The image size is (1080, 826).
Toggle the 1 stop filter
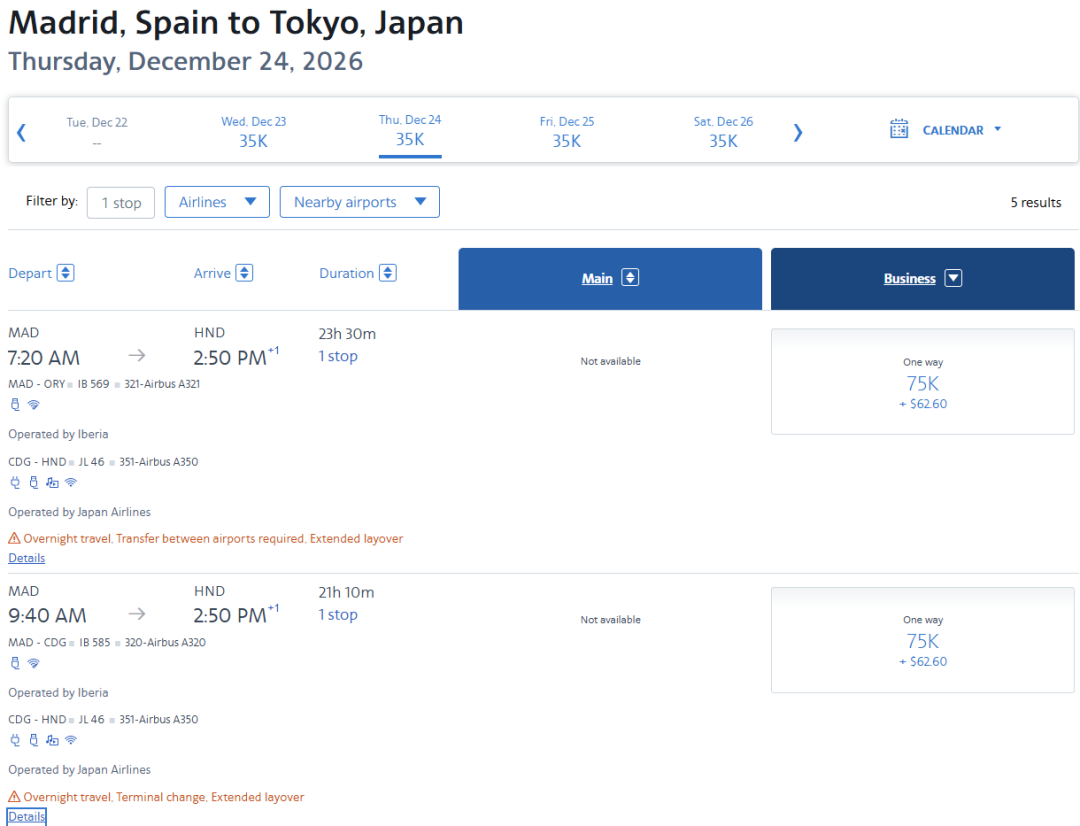click(x=121, y=203)
